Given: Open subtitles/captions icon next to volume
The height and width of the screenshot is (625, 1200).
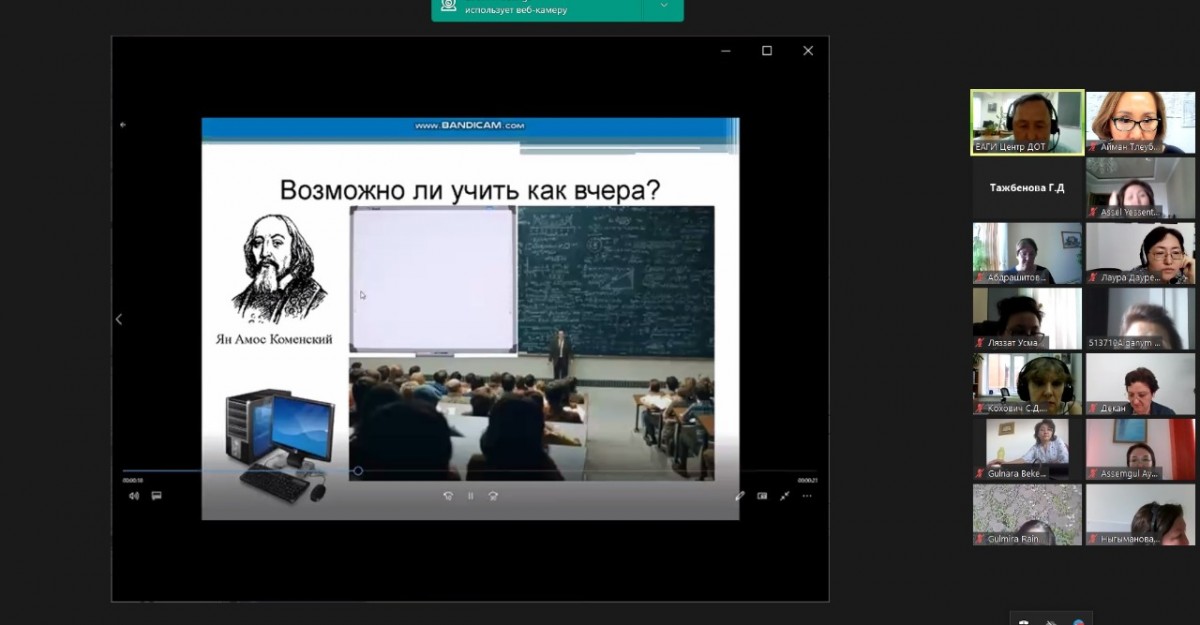Looking at the screenshot, I should 156,495.
